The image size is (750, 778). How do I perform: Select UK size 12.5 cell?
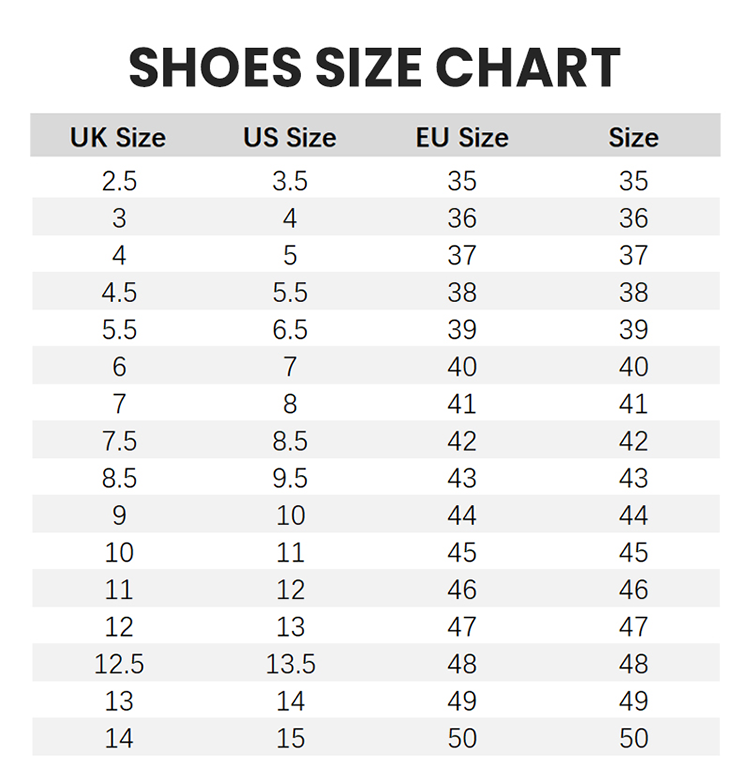coord(119,664)
